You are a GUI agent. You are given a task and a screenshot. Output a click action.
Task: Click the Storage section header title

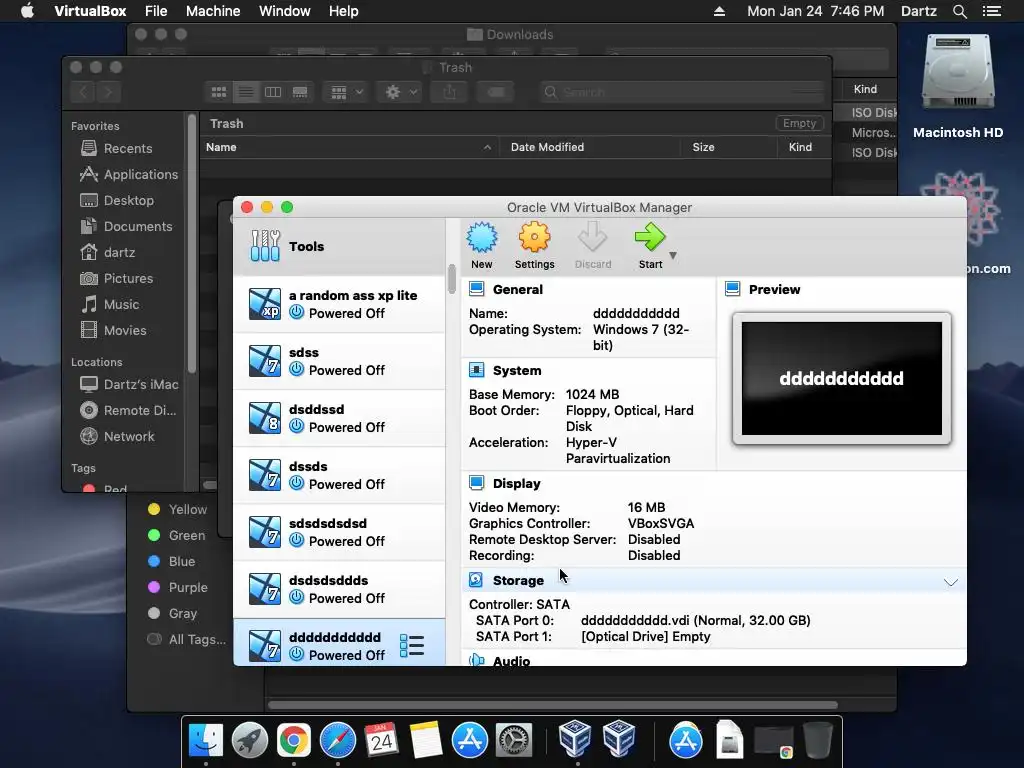518,581
